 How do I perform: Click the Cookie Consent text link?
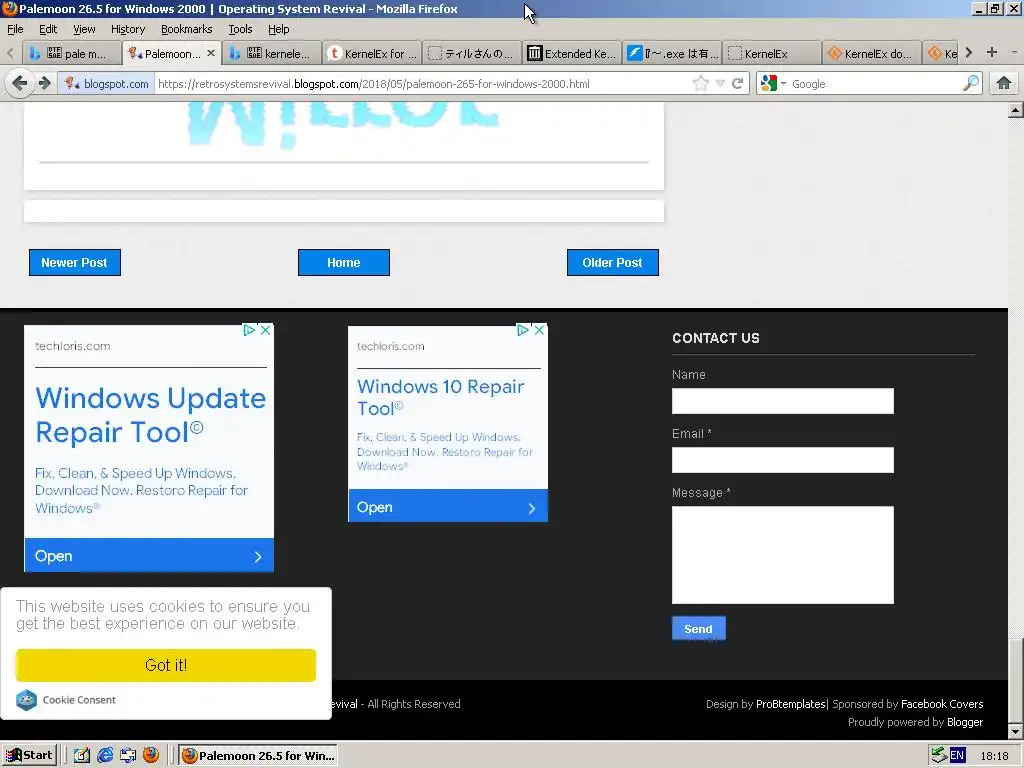(79, 700)
